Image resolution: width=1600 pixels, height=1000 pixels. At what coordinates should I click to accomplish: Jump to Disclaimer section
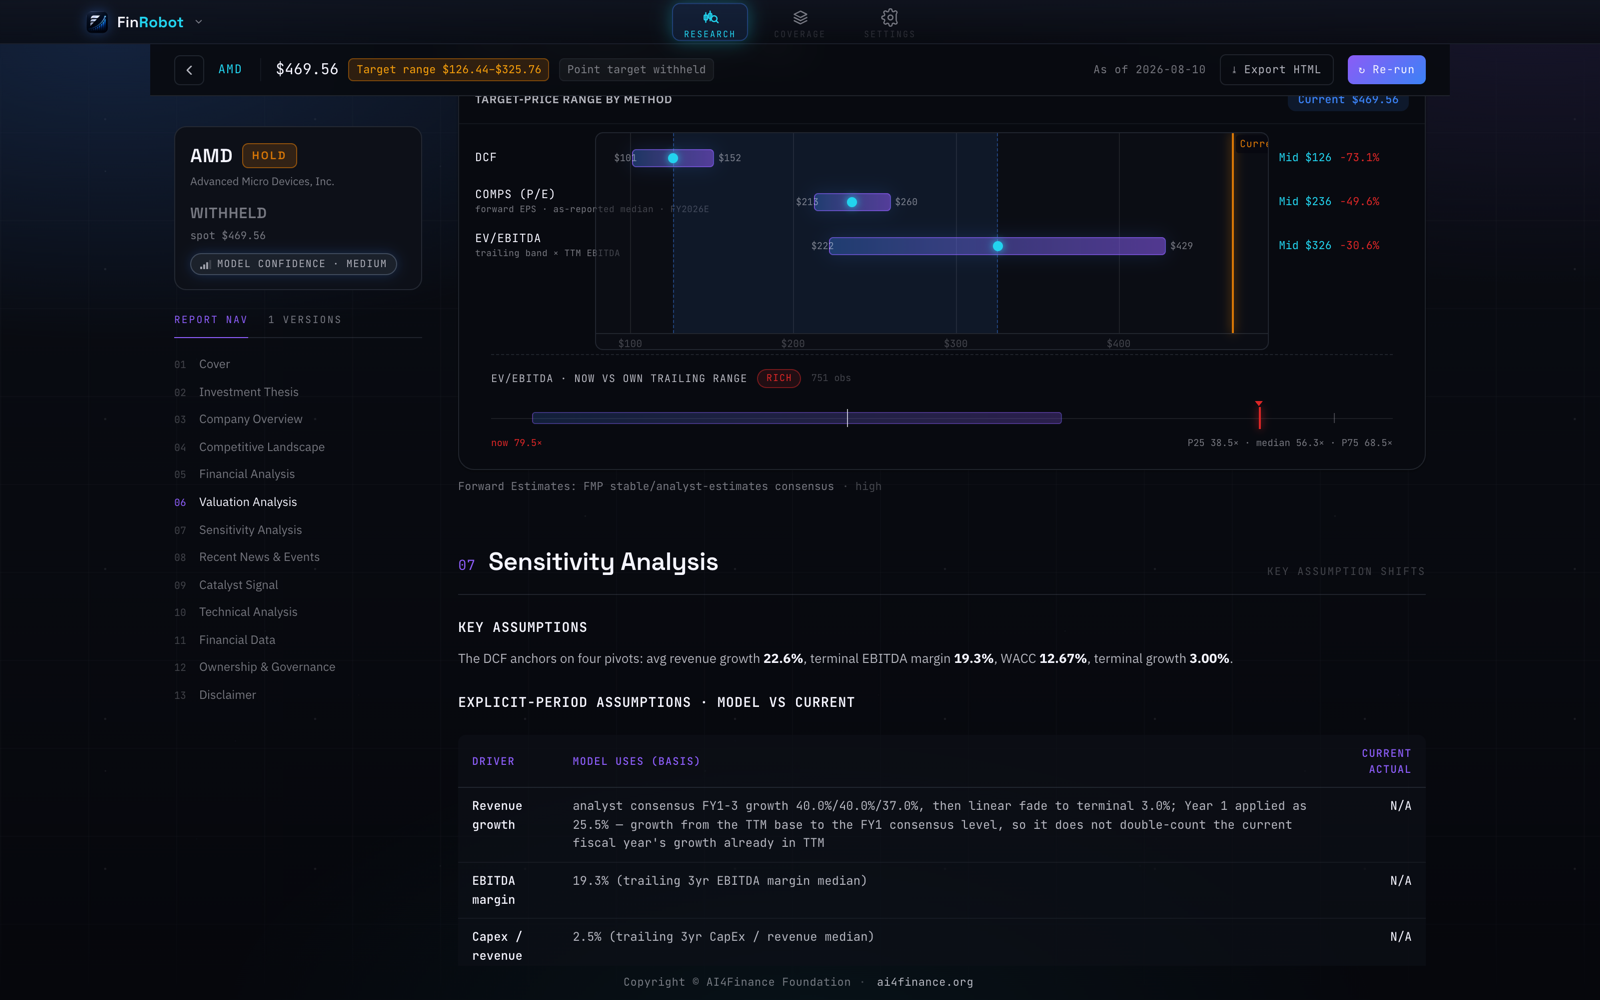[227, 695]
